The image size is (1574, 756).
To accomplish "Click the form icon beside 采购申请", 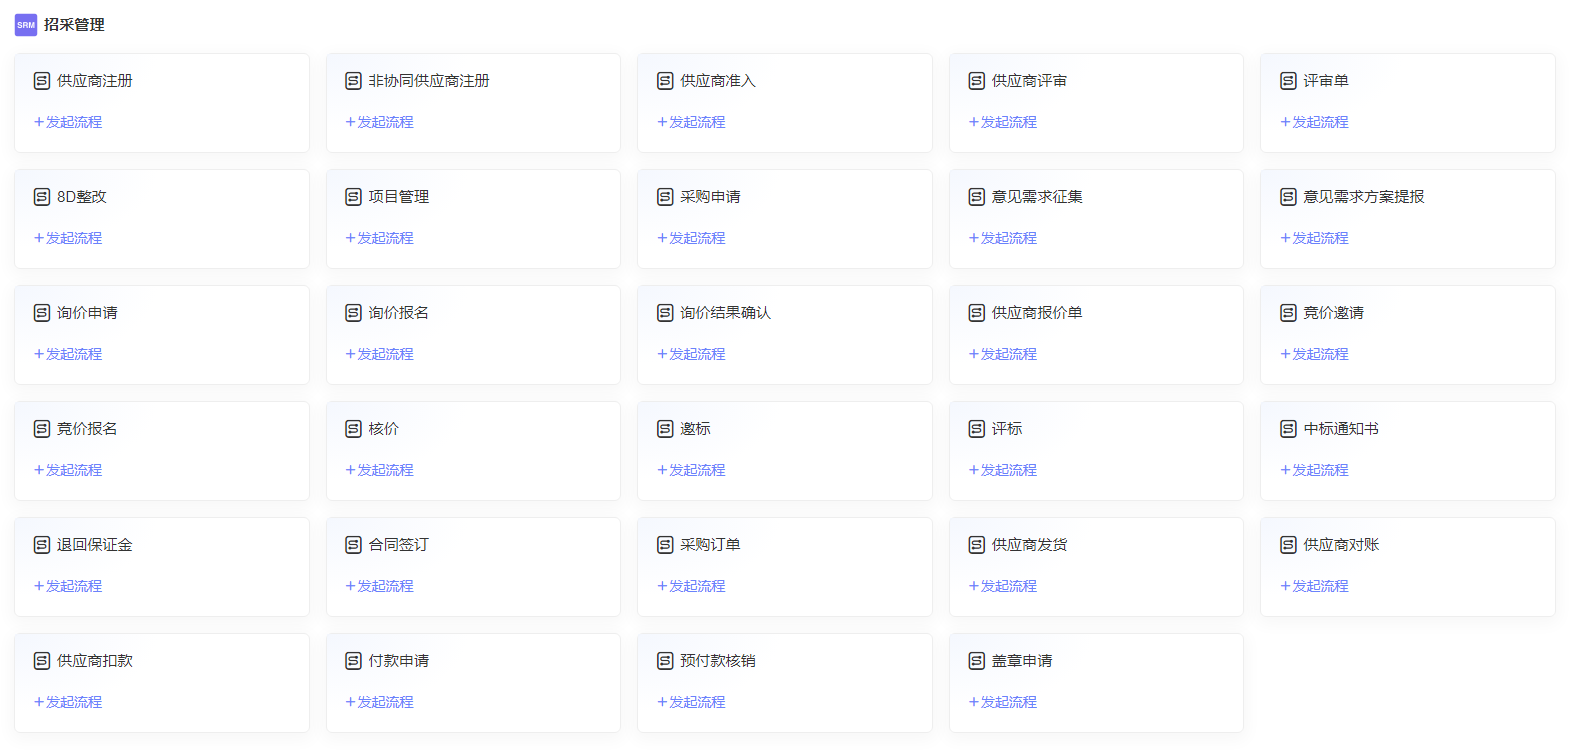I will click(665, 197).
